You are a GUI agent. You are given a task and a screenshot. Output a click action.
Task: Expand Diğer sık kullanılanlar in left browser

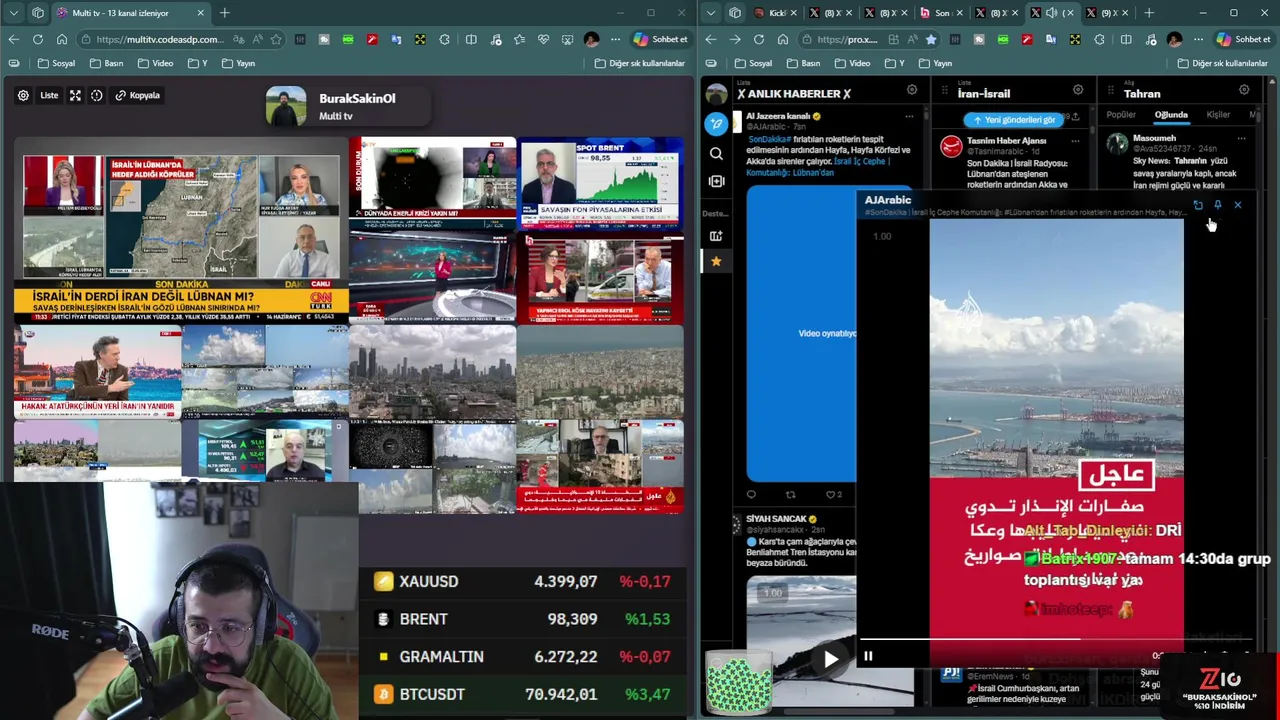[640, 63]
